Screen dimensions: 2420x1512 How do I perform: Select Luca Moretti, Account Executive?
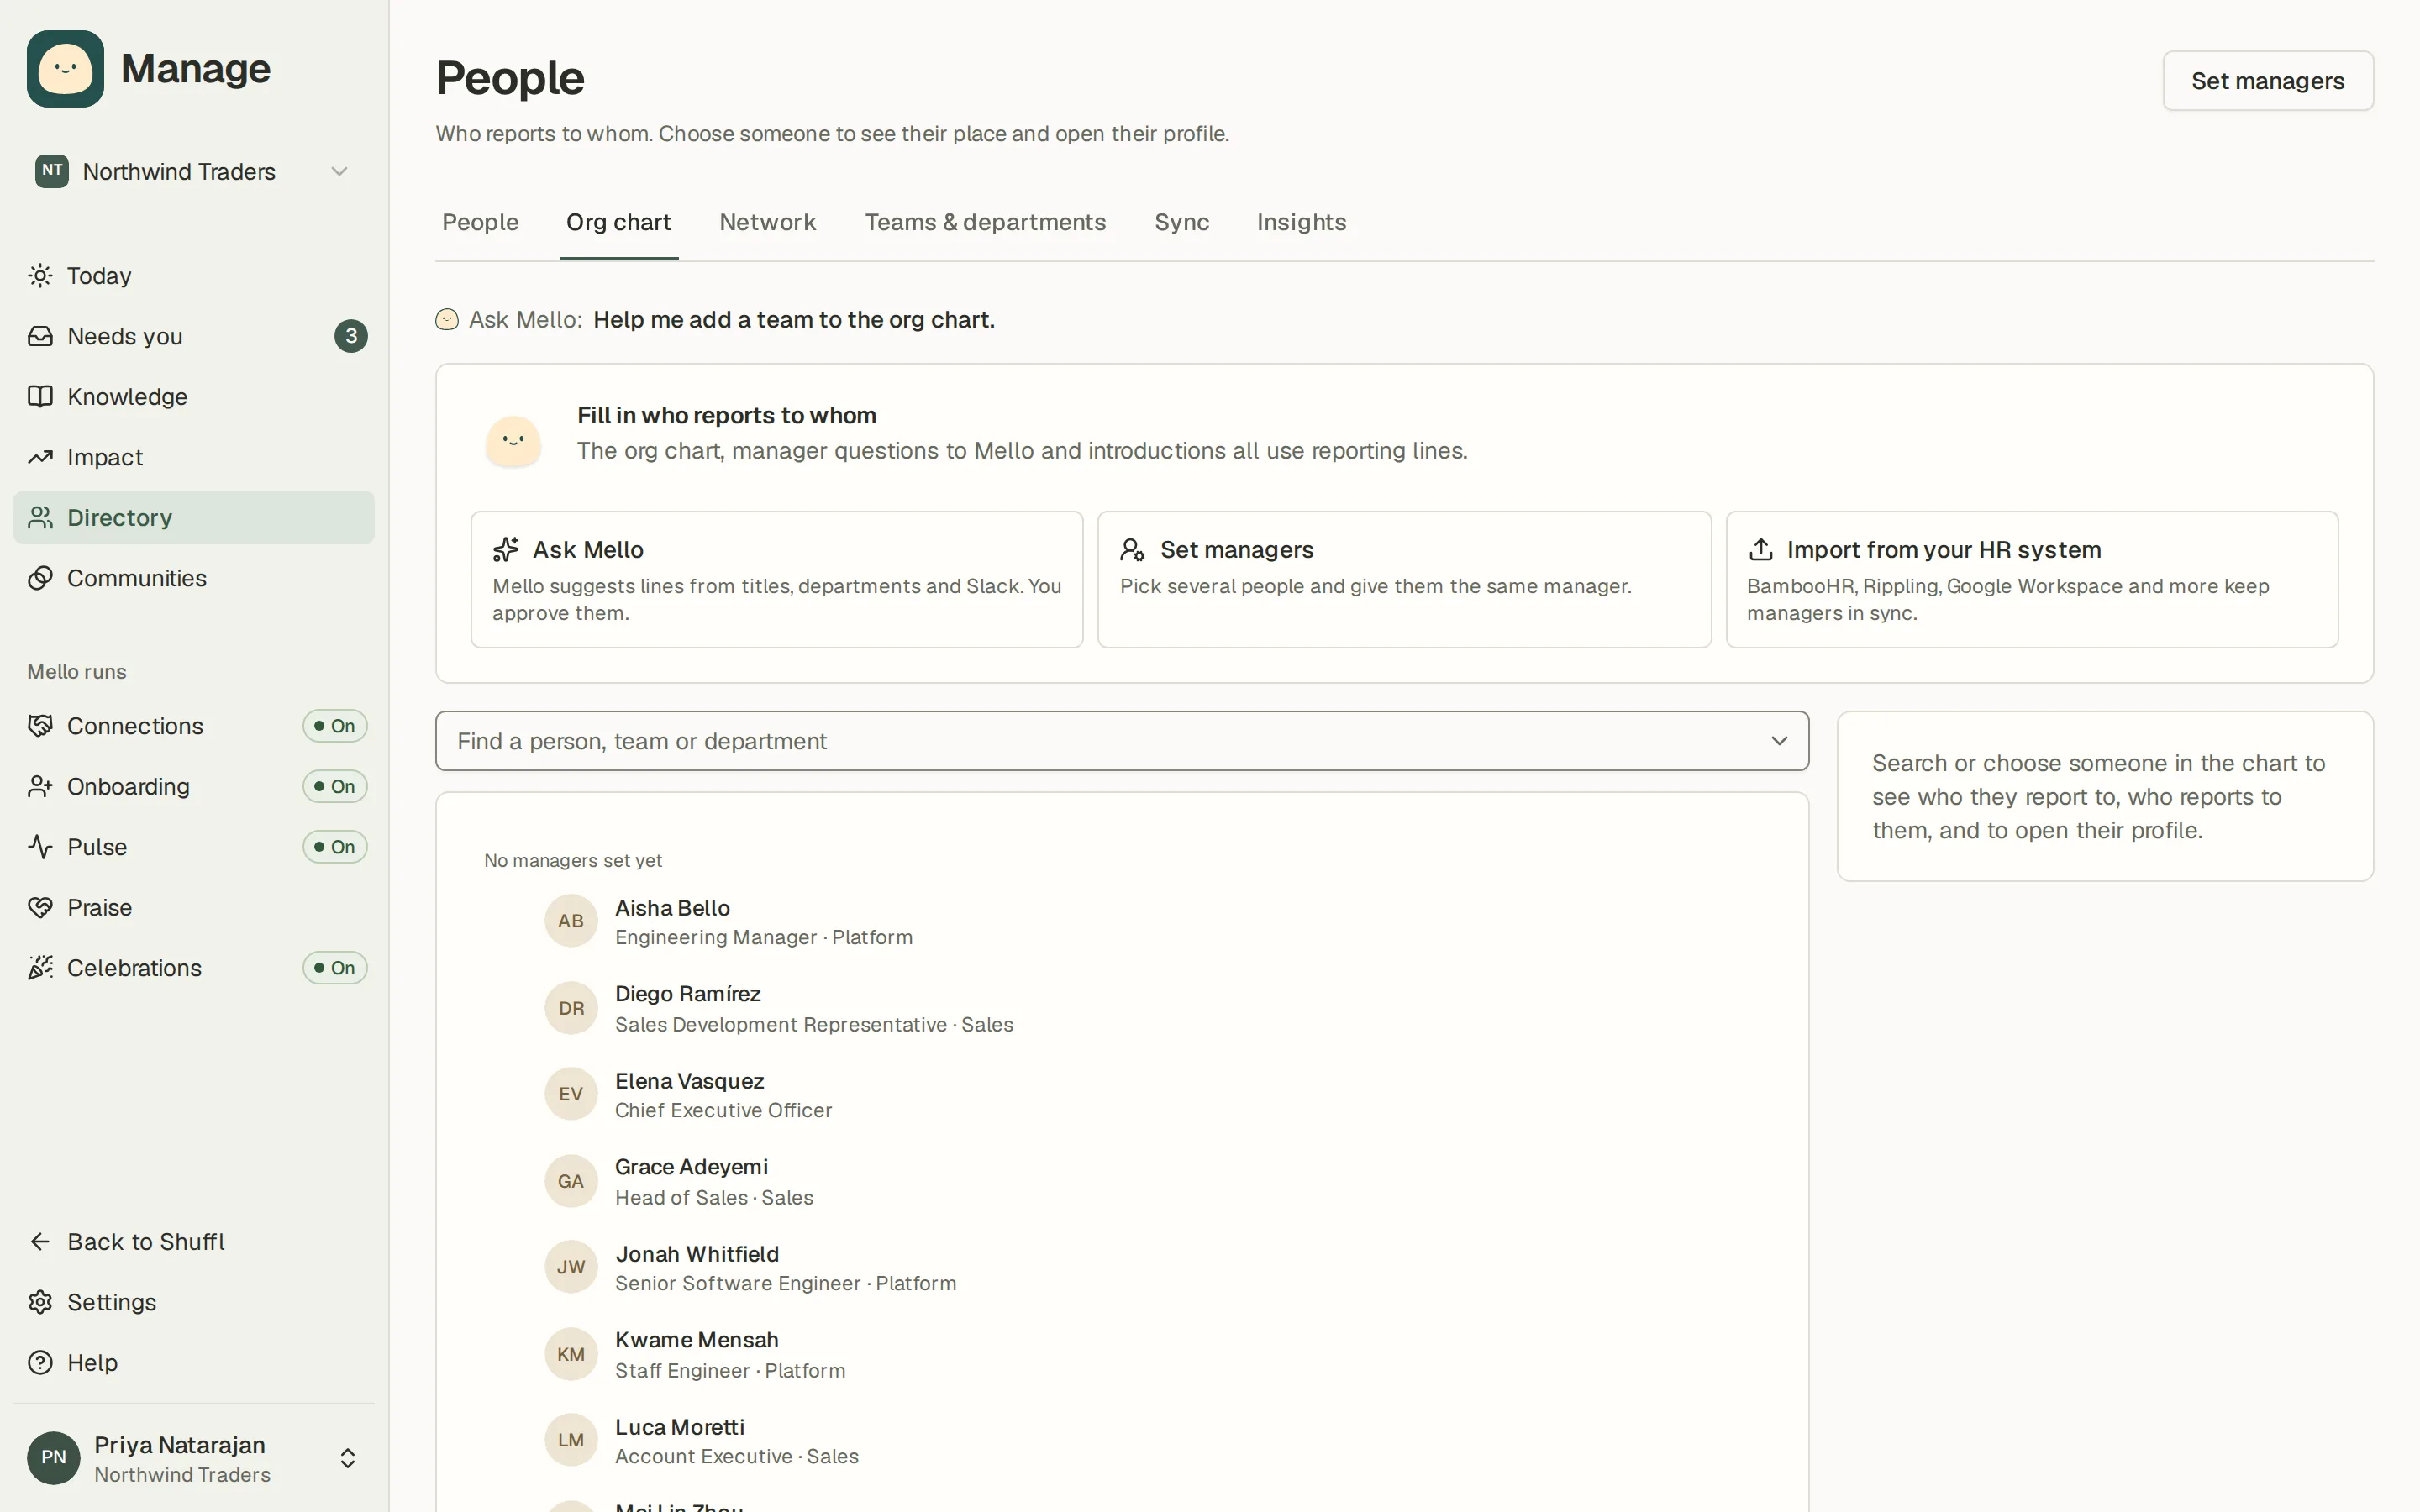click(x=736, y=1441)
